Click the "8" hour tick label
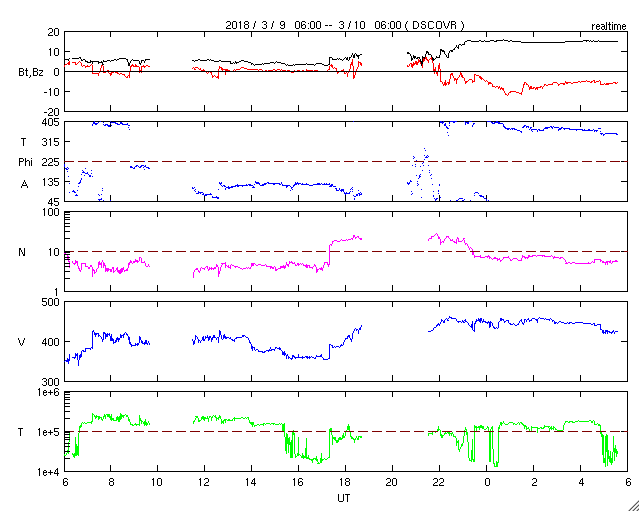 pyautogui.click(x=111, y=482)
